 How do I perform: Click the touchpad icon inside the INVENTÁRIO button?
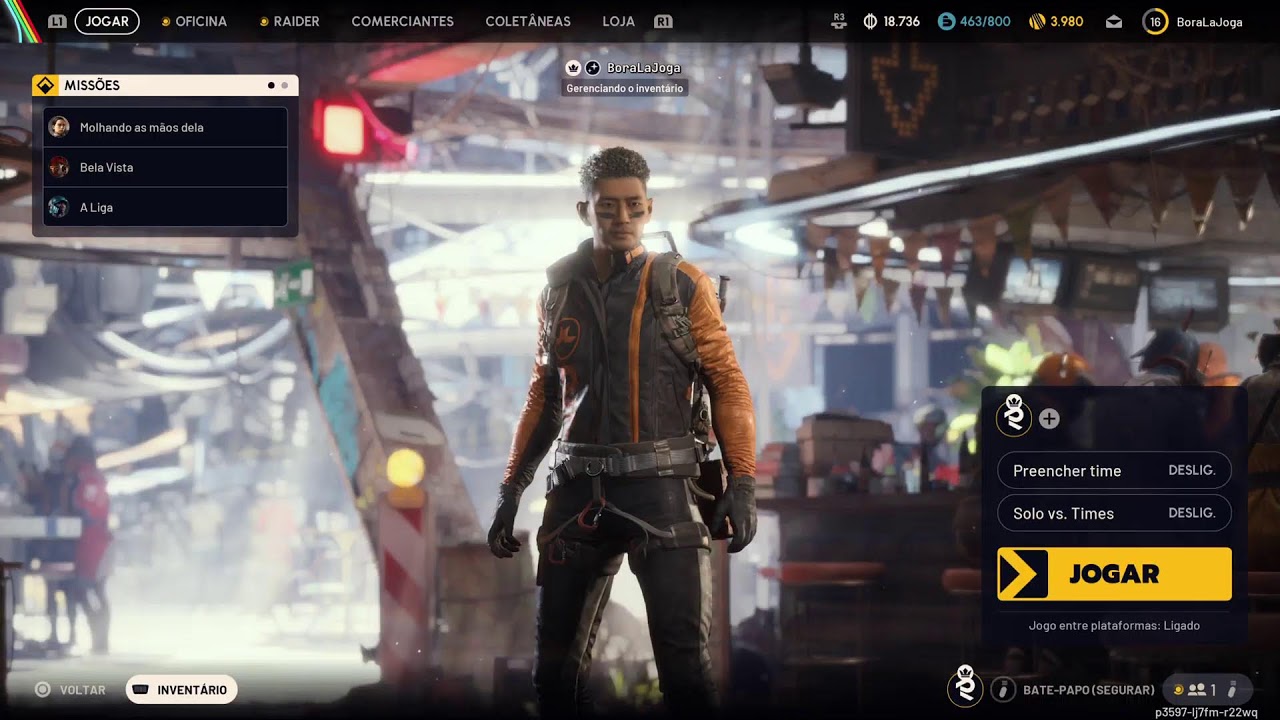point(141,689)
